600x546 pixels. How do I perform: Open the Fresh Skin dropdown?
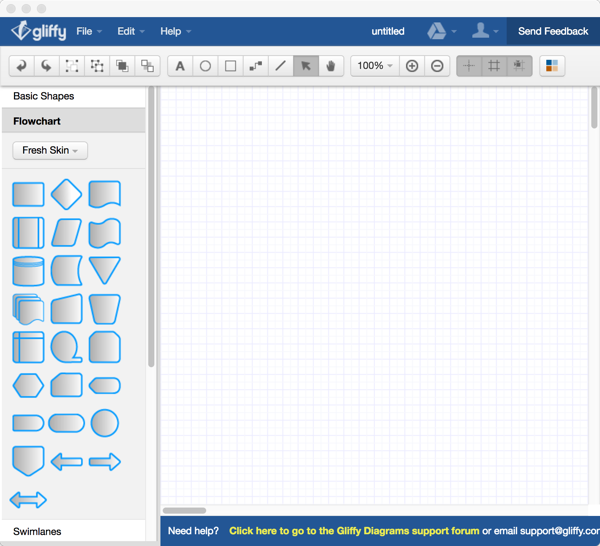coord(50,150)
